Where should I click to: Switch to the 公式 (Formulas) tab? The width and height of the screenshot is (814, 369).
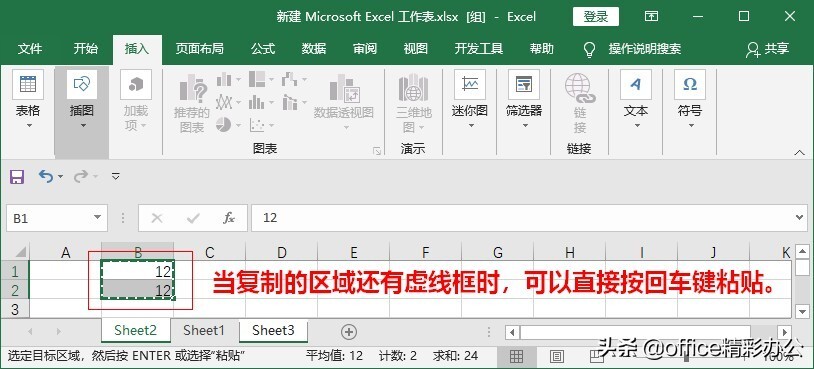(263, 49)
